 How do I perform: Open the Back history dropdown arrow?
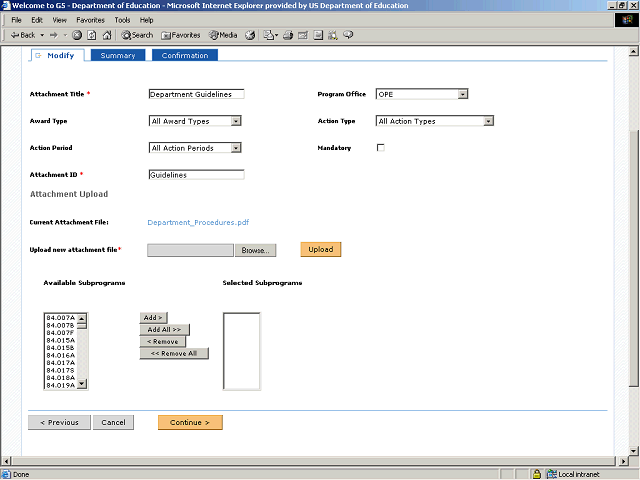pyautogui.click(x=42, y=35)
